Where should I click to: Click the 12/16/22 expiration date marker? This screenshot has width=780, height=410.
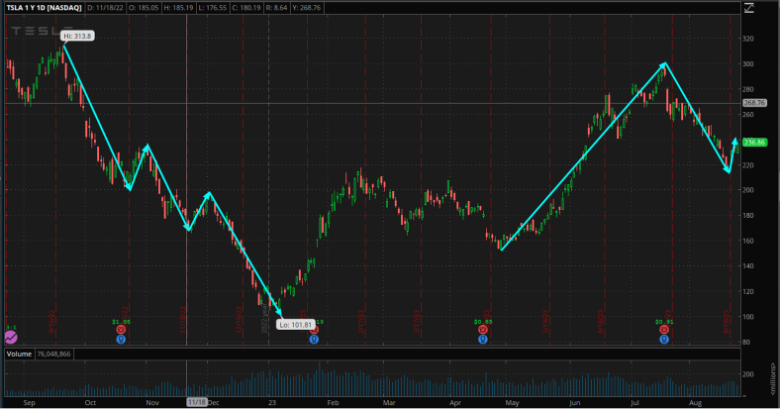tap(239, 319)
